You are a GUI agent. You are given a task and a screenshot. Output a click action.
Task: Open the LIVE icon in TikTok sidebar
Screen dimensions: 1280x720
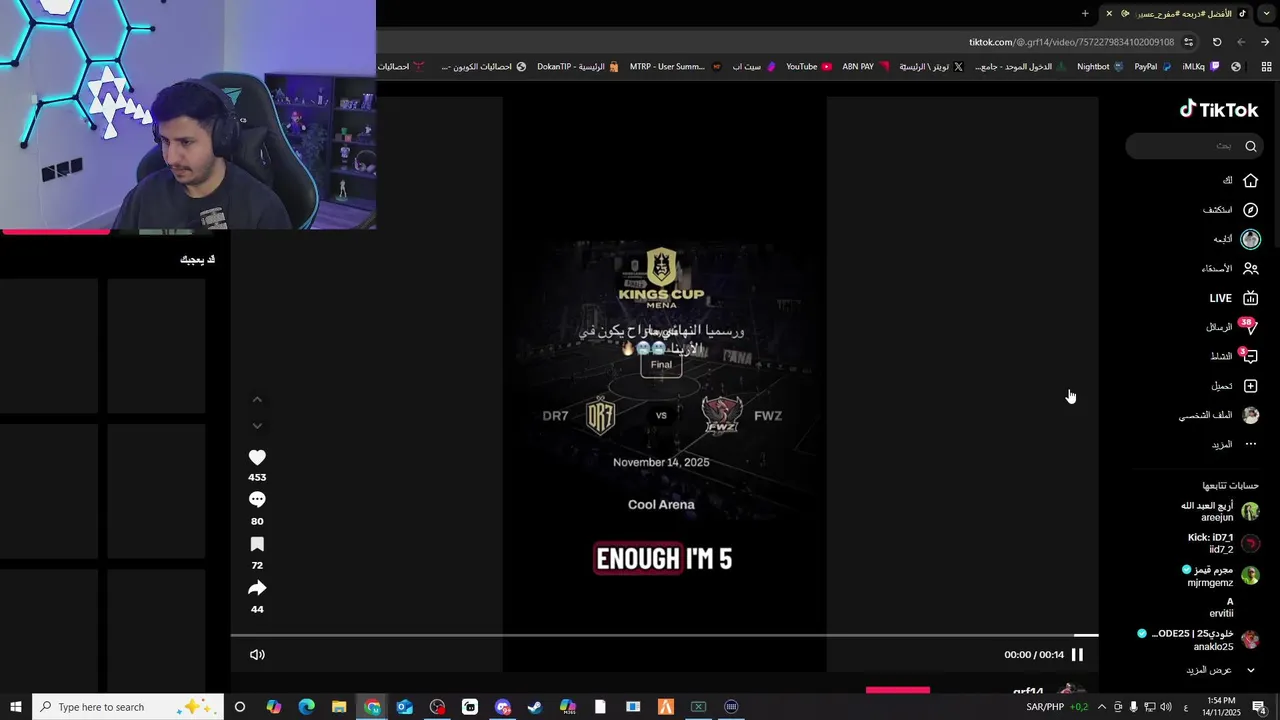[x=1250, y=298]
